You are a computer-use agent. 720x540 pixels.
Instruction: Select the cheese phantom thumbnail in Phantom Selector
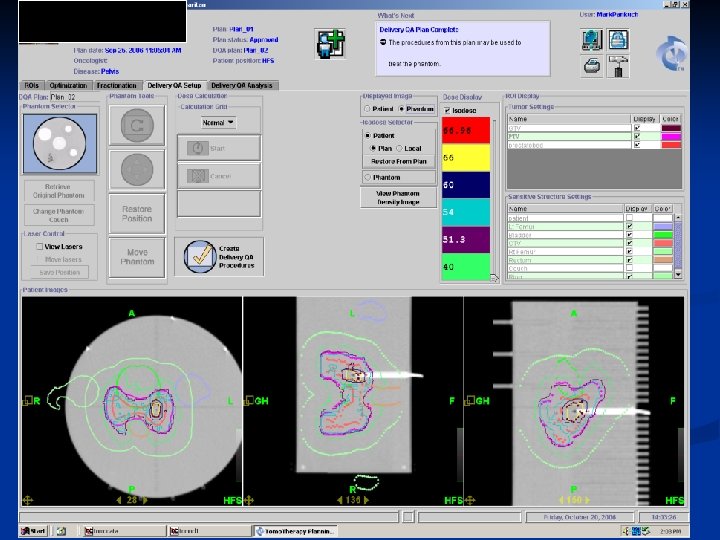60,144
